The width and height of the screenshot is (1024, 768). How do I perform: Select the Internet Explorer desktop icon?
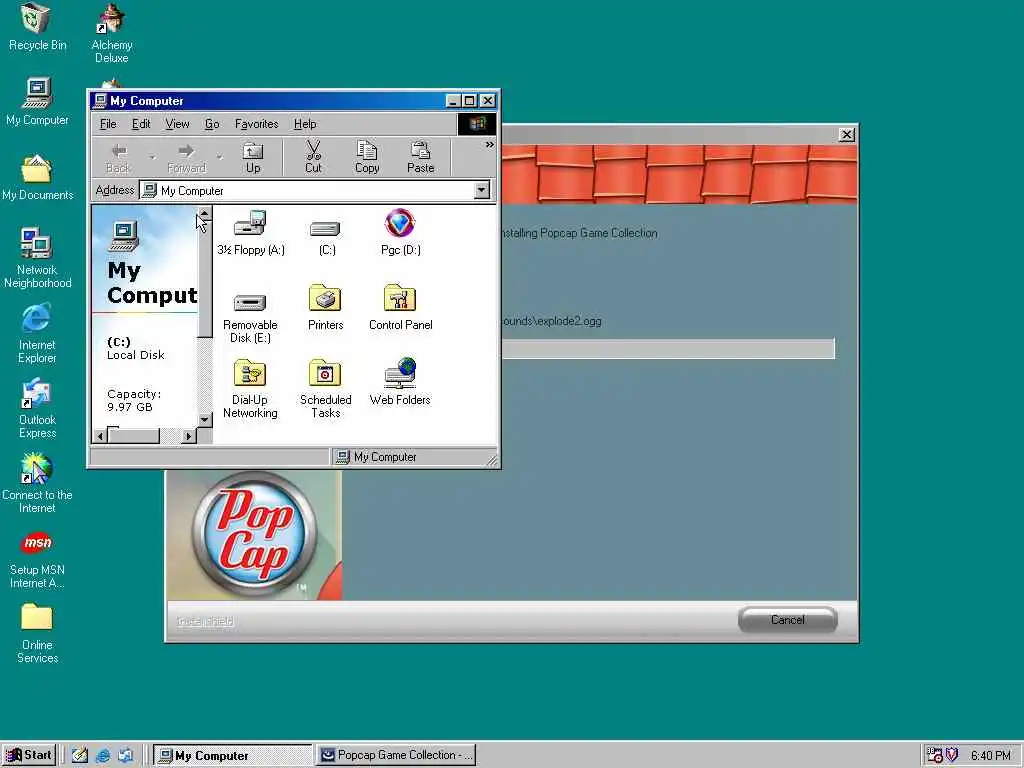click(37, 333)
